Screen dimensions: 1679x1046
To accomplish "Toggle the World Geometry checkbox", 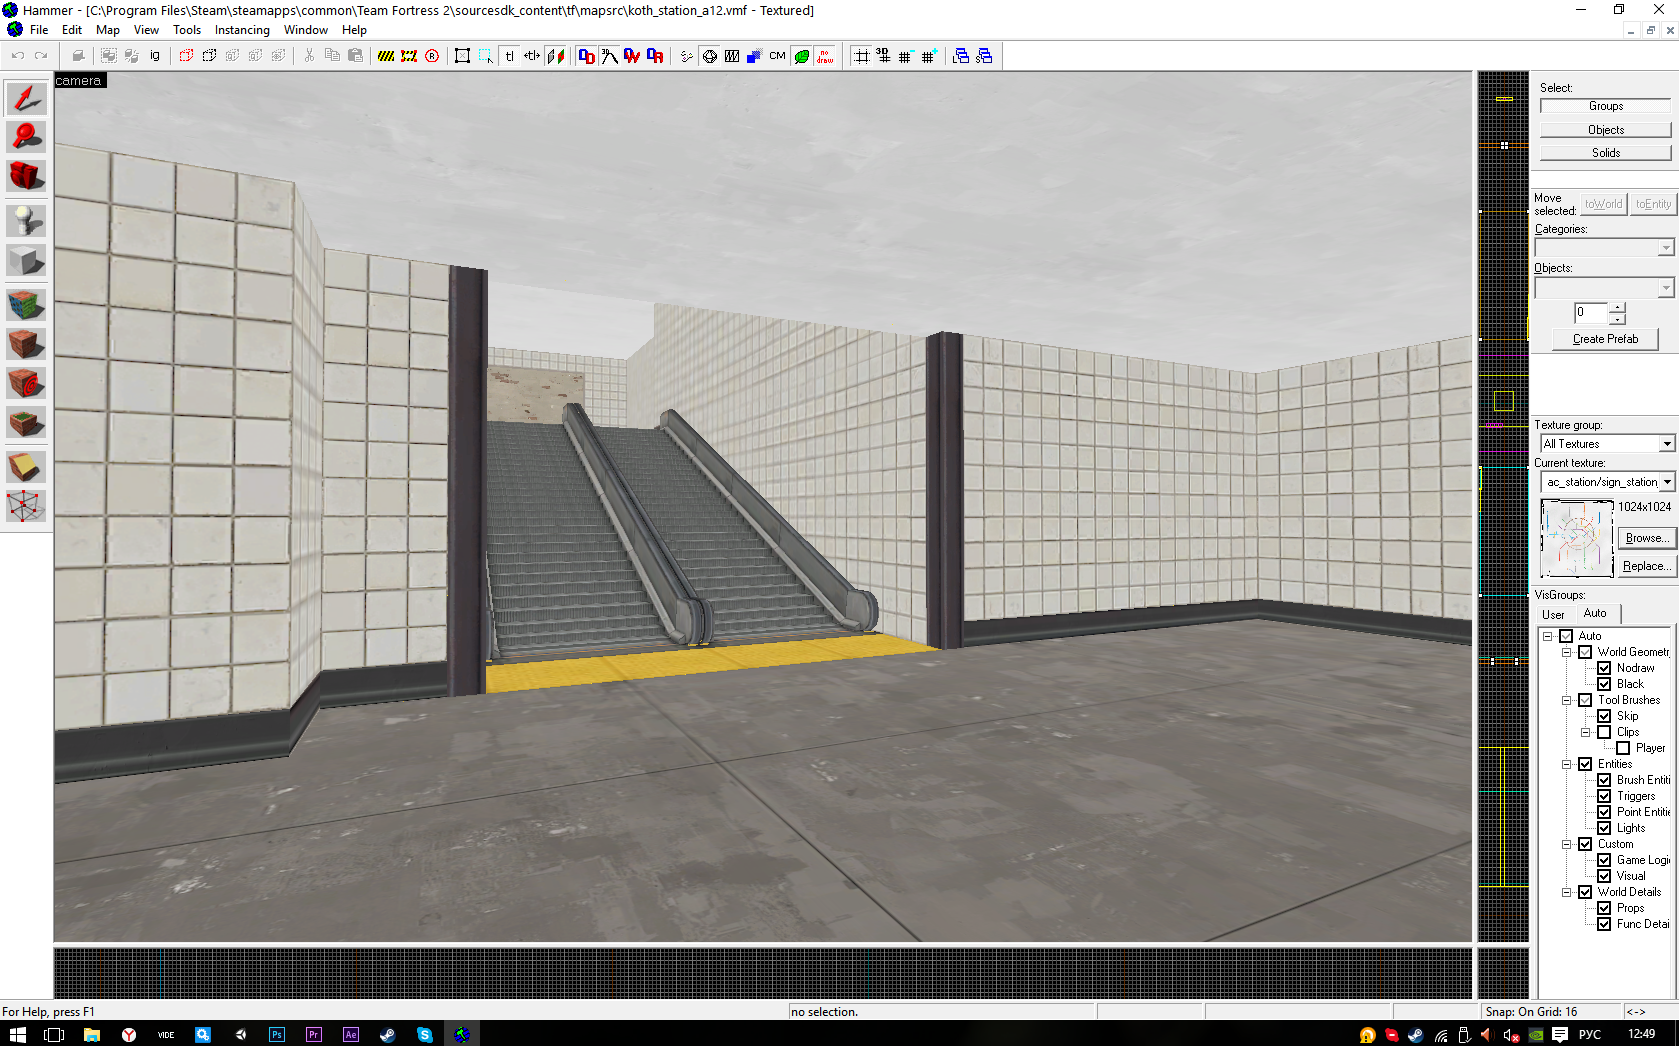I will click(x=1585, y=652).
